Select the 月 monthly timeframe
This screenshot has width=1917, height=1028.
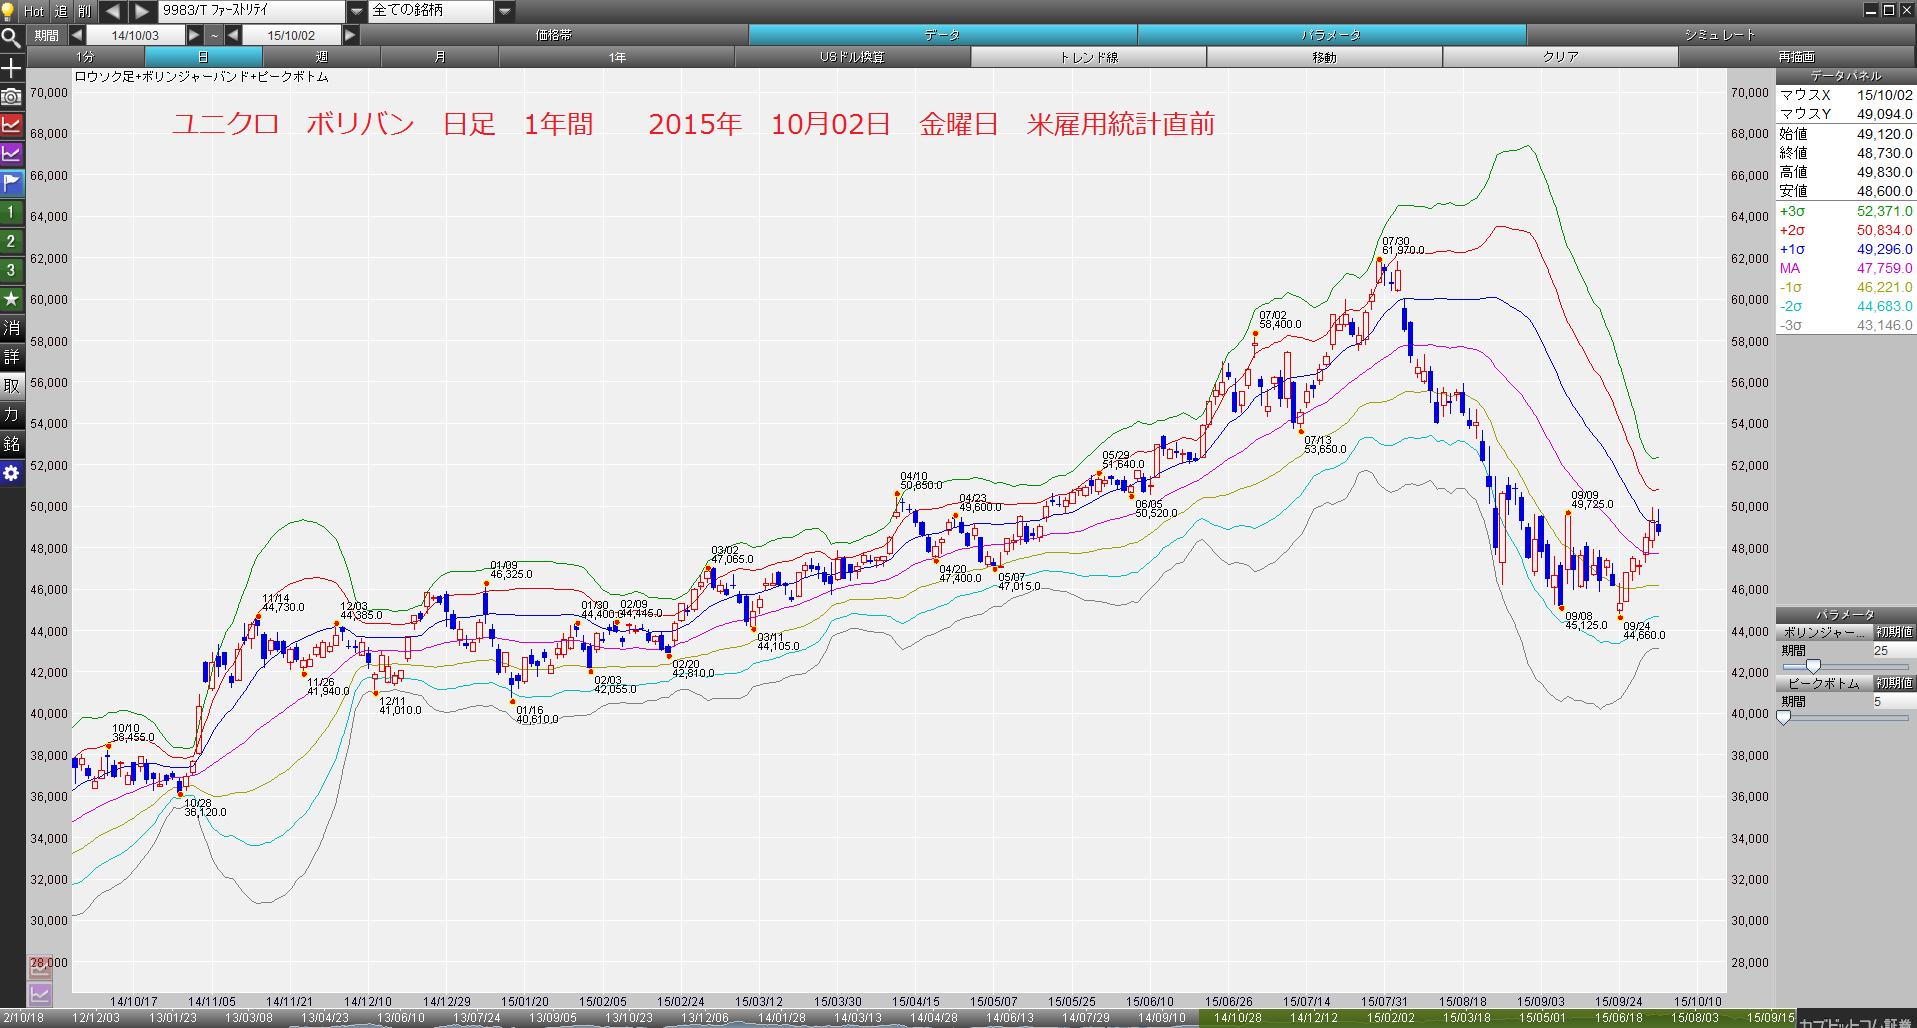[440, 57]
